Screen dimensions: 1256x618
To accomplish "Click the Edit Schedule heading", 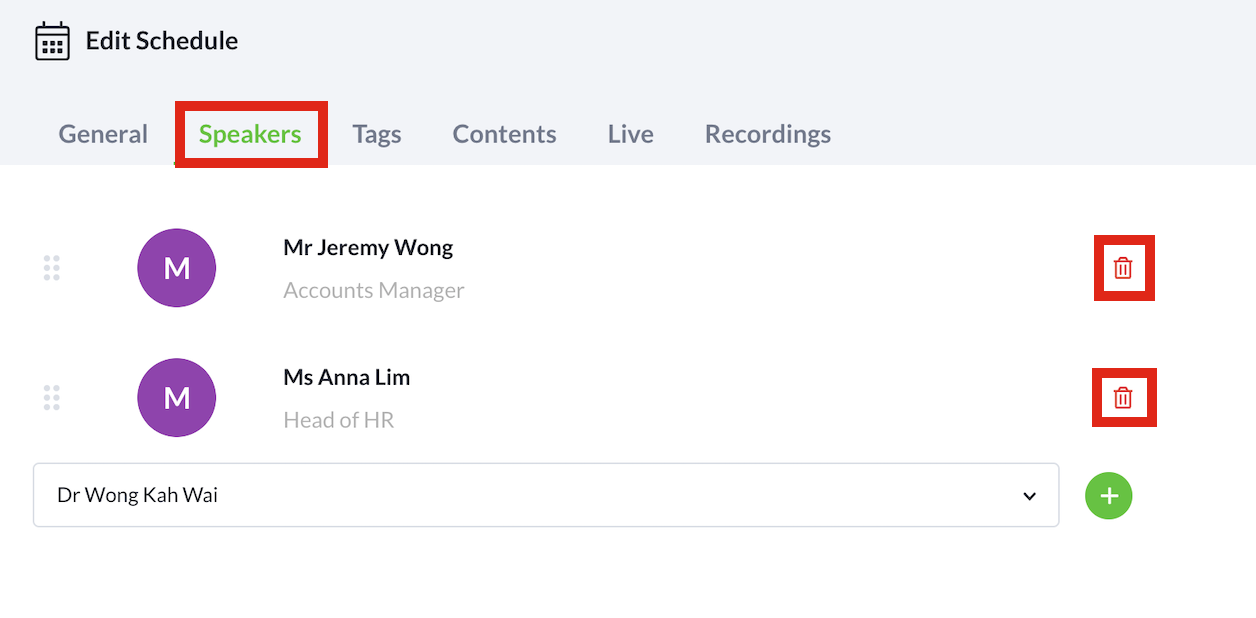I will click(x=162, y=41).
